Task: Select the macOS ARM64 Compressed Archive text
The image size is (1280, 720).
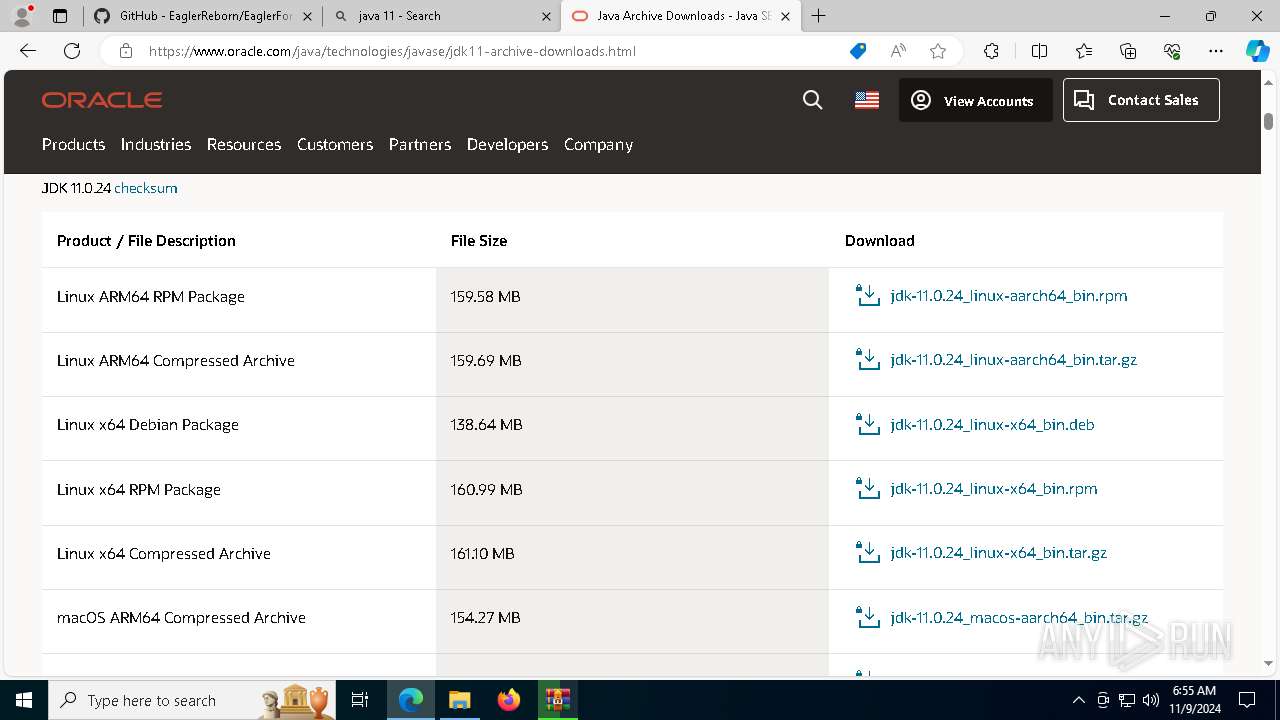Action: 181,618
